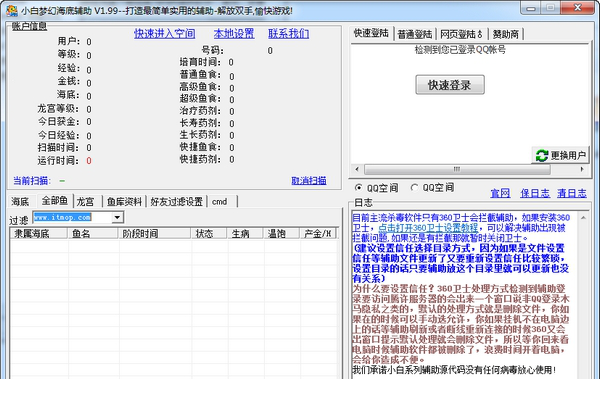Click the 保日志 link
The image size is (600, 394).
535,193
